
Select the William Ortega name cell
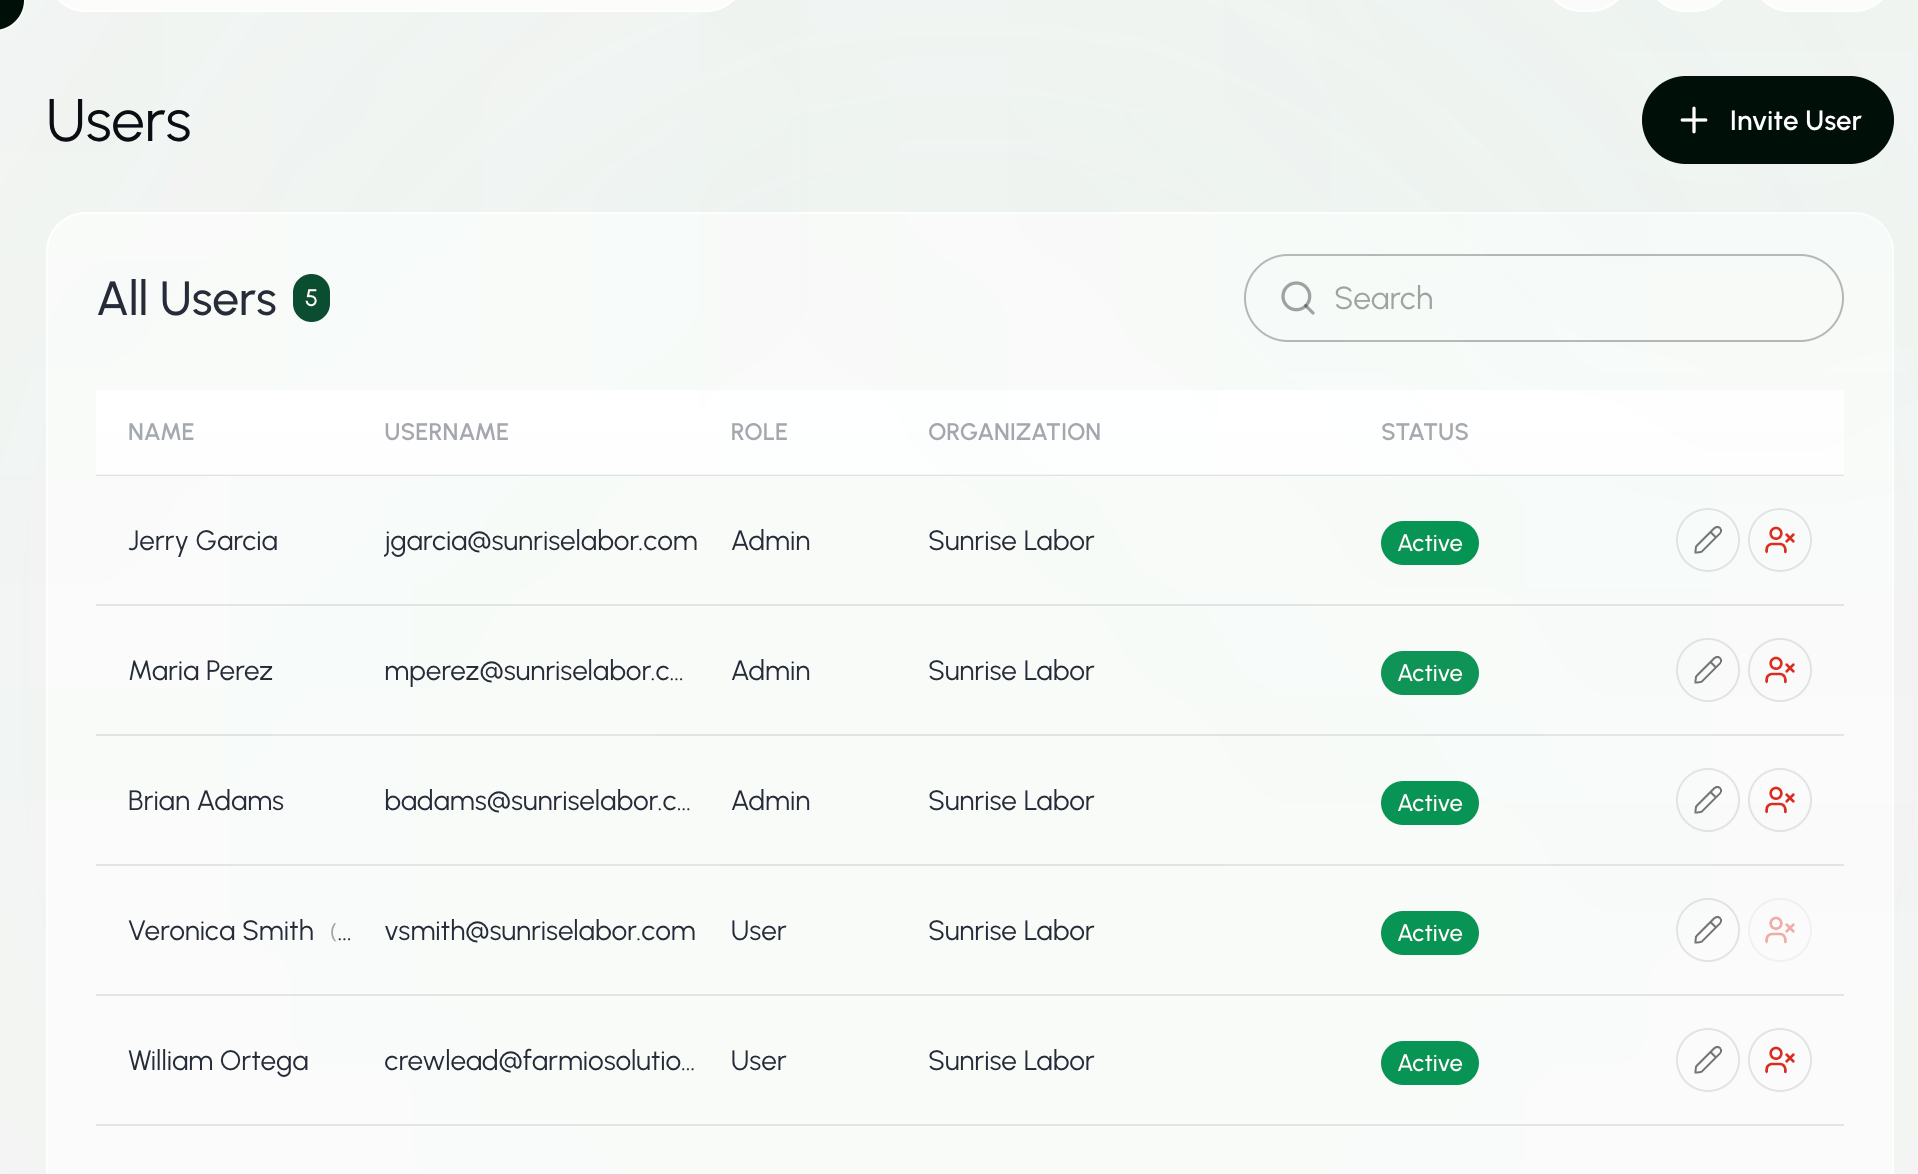point(218,1061)
